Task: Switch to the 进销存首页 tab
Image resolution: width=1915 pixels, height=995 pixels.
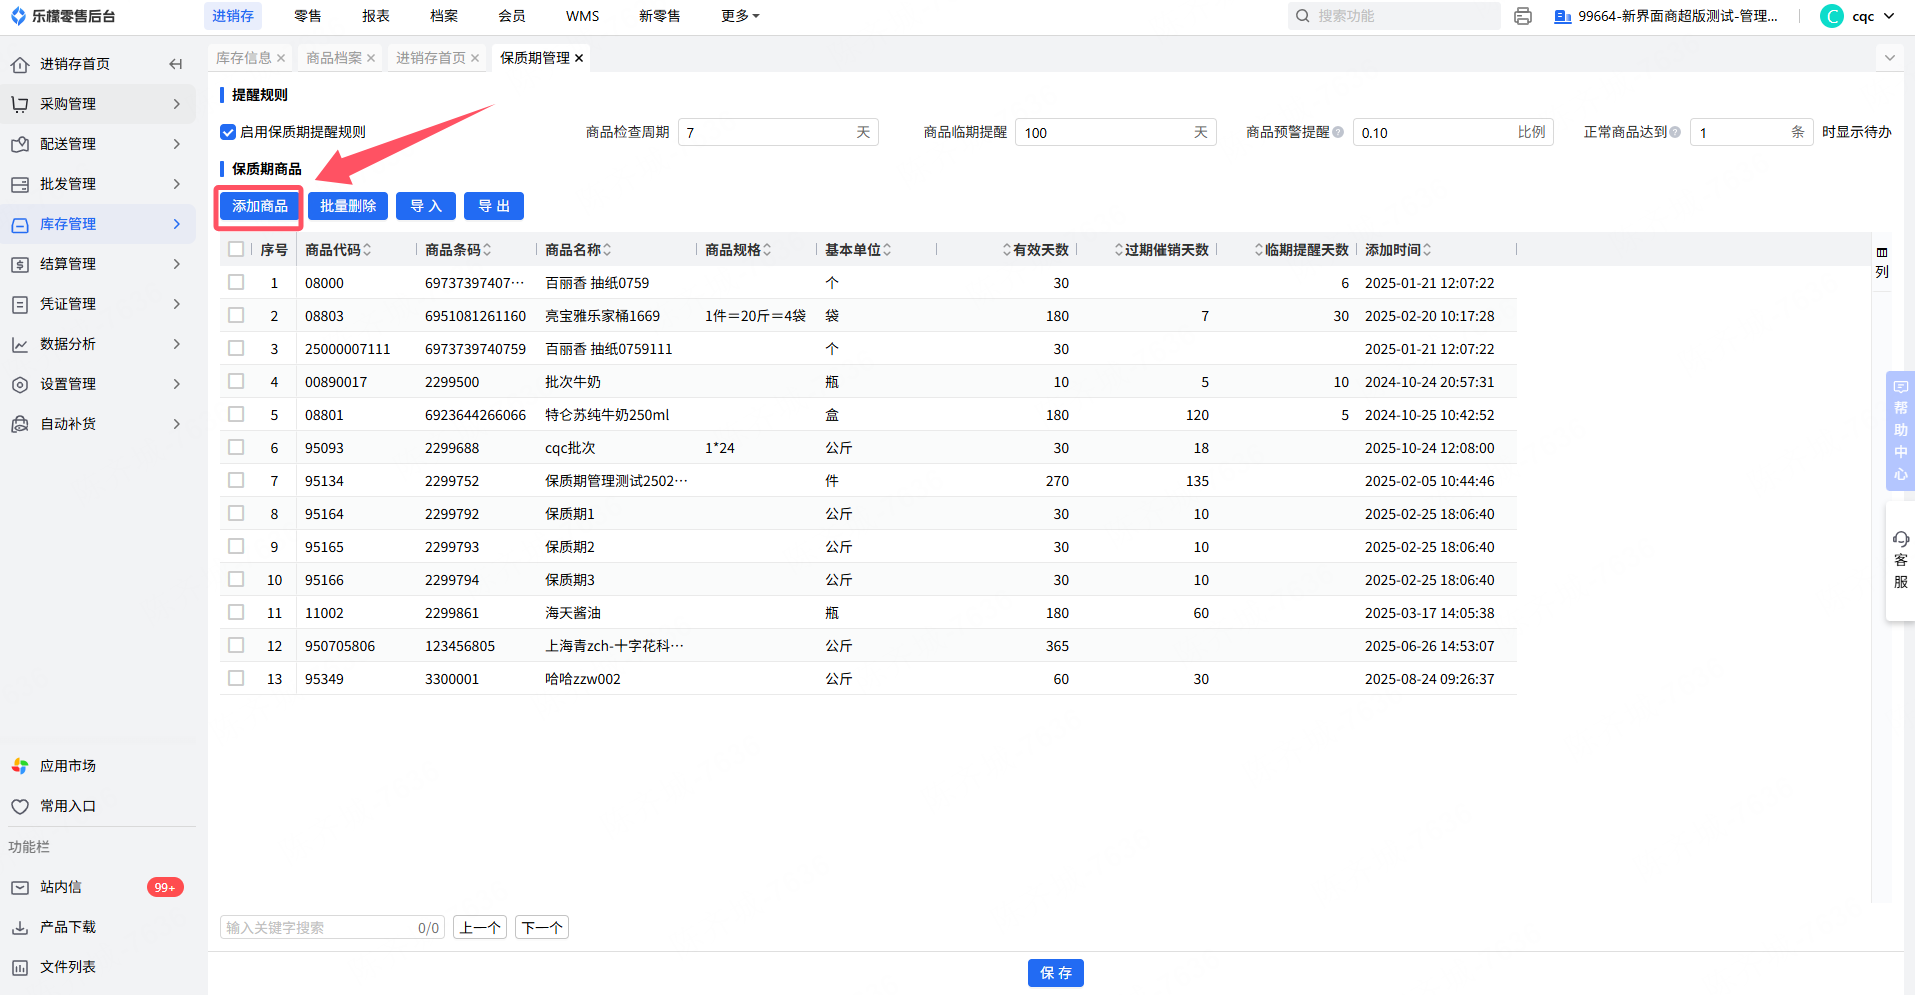Action: click(x=430, y=58)
